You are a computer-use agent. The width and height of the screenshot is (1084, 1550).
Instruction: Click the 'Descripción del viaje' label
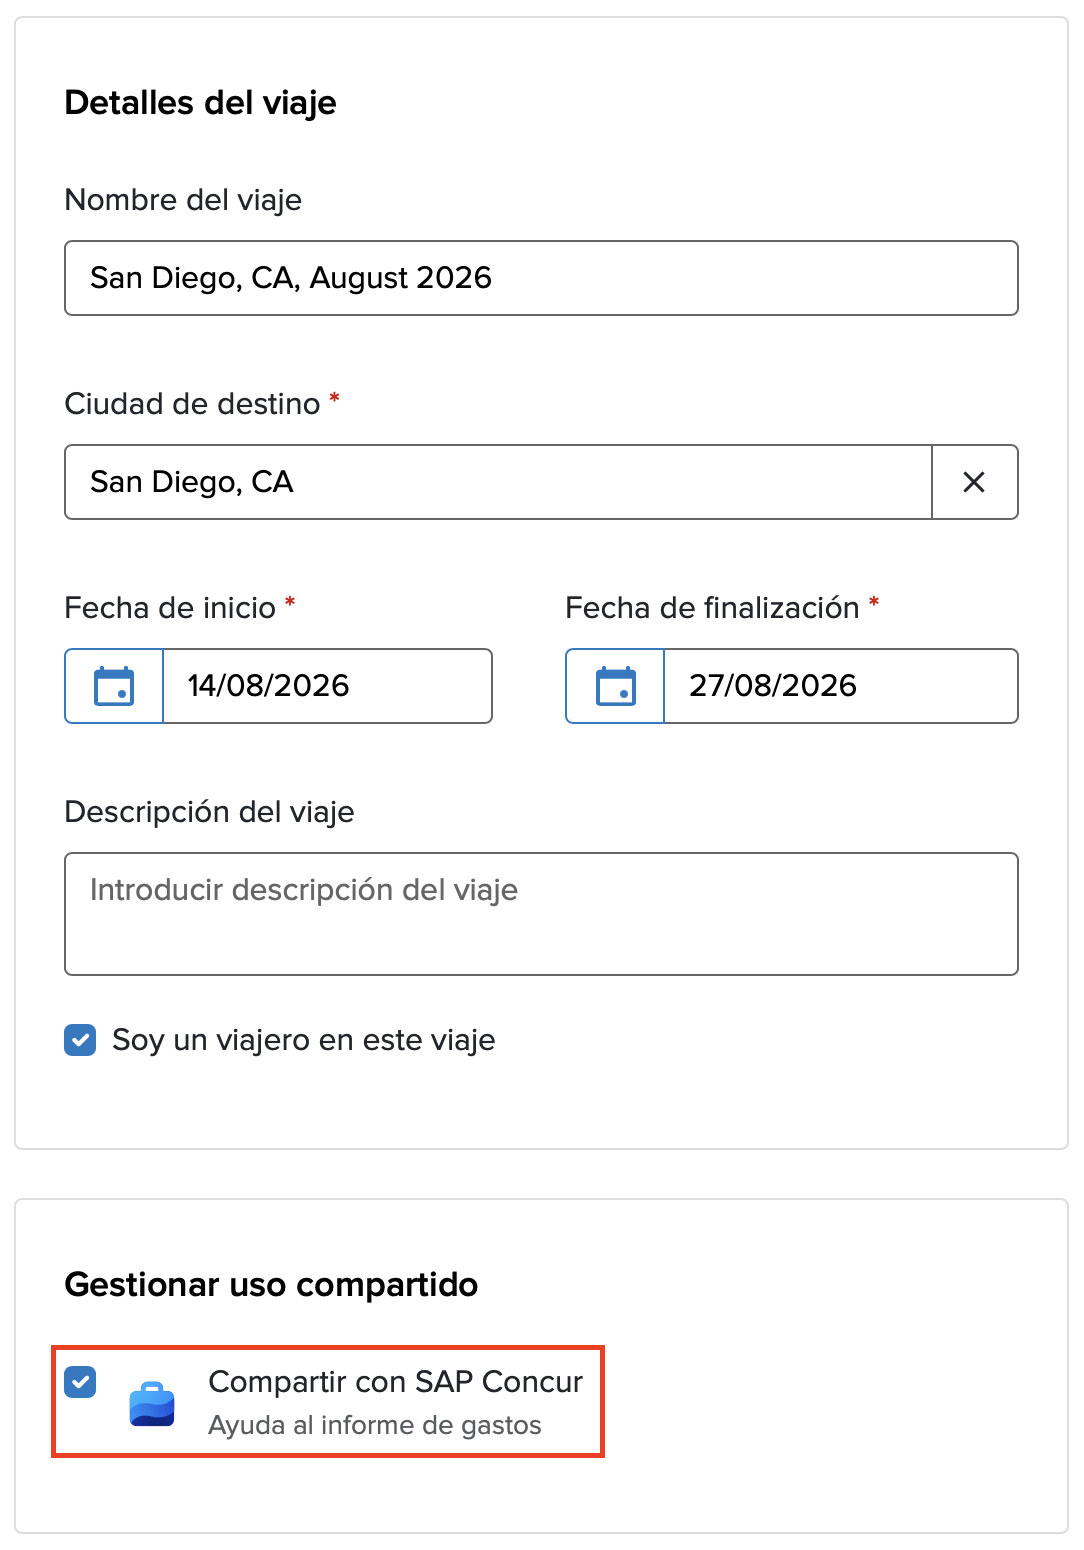pos(209,812)
